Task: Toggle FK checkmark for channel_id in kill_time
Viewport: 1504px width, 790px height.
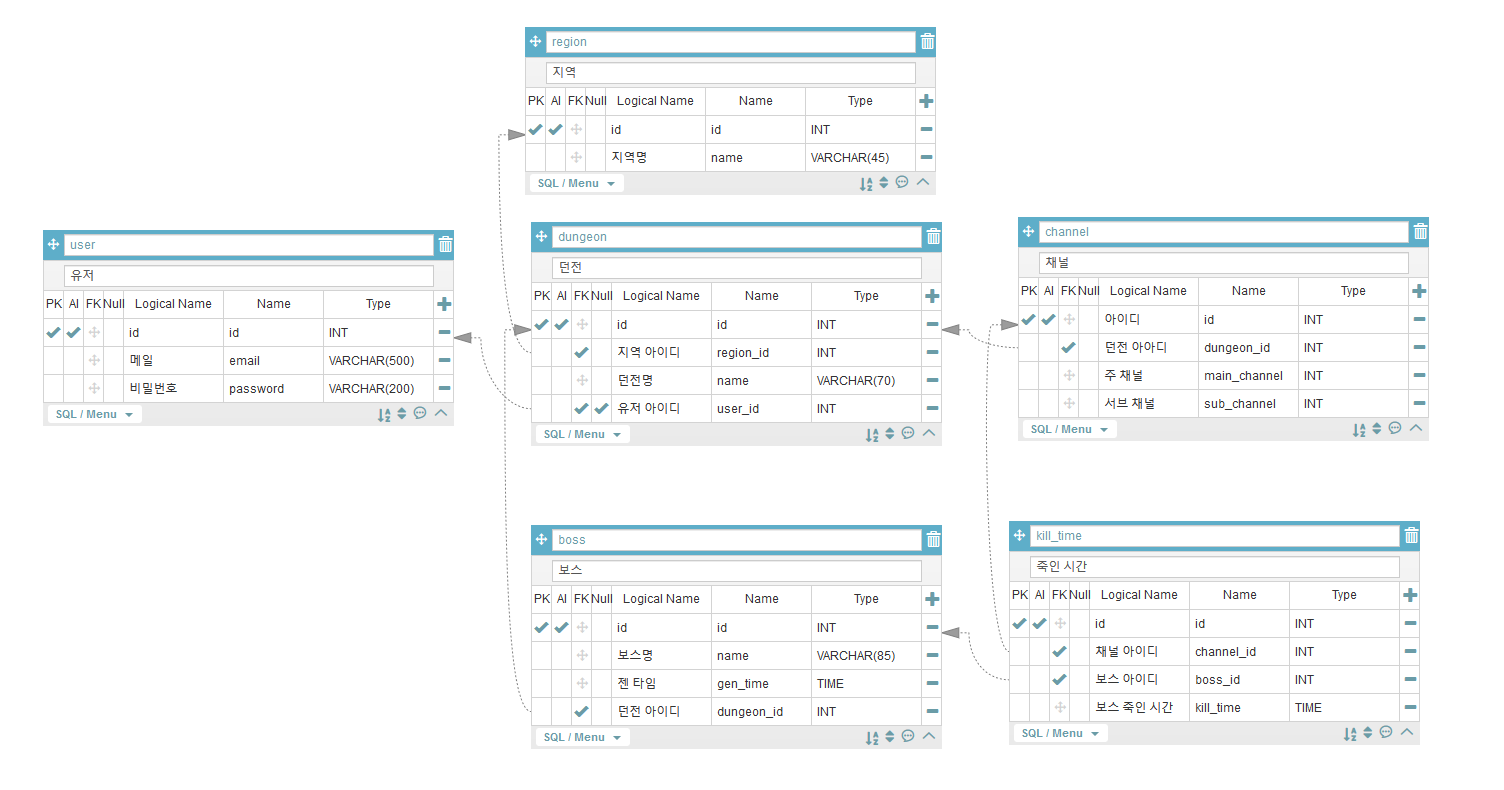Action: (1059, 651)
